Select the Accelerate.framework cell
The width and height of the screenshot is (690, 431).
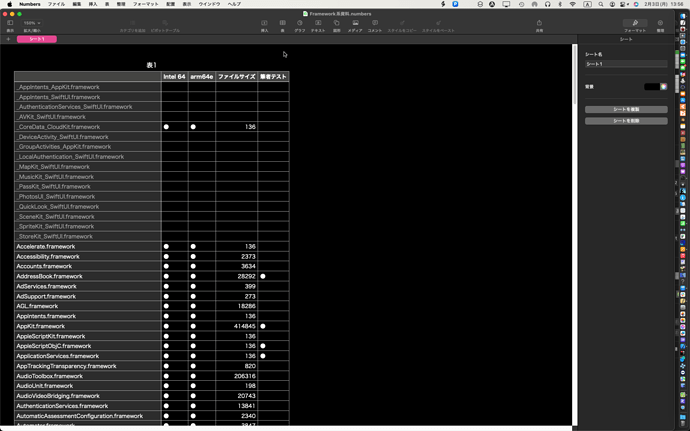[x=88, y=247]
